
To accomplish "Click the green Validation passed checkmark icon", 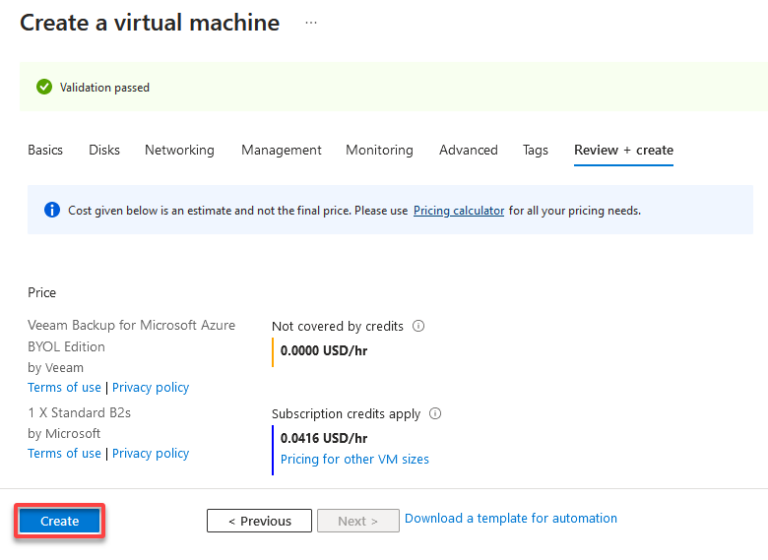I will tap(44, 87).
